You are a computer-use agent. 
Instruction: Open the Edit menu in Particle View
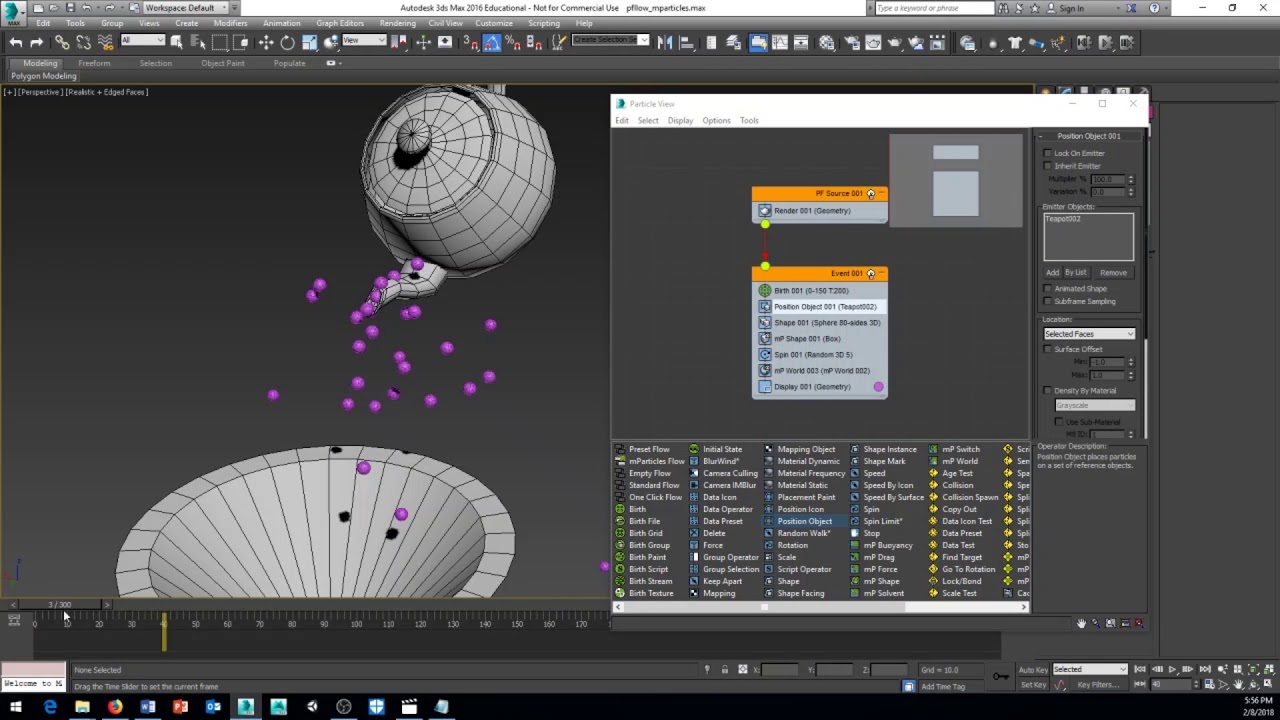(x=622, y=120)
